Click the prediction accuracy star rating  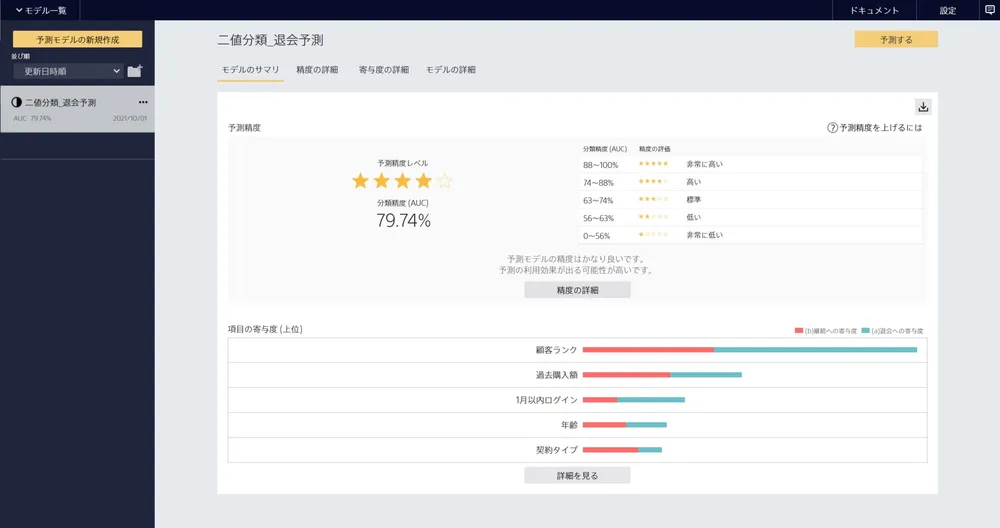coord(402,181)
